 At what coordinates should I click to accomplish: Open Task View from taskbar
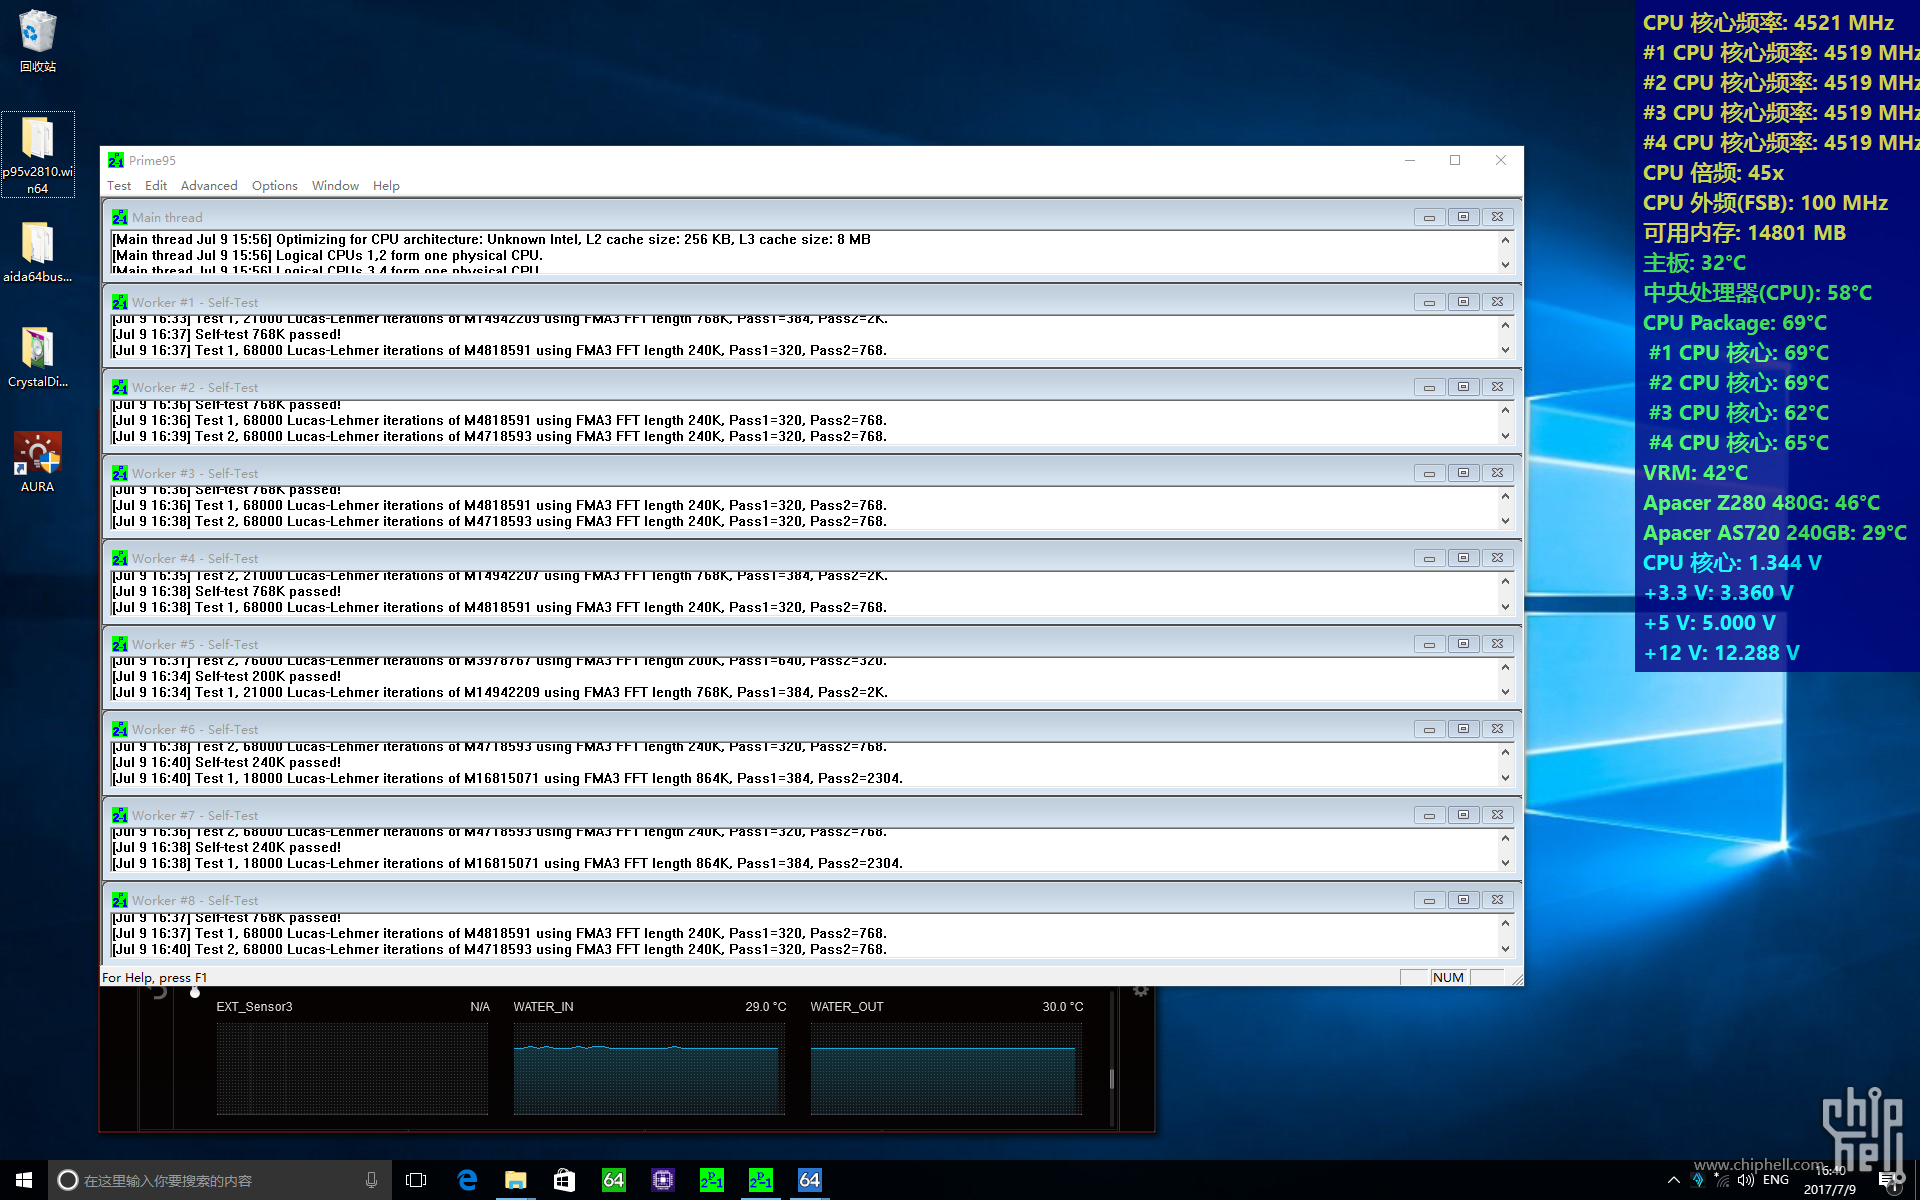point(416,1180)
